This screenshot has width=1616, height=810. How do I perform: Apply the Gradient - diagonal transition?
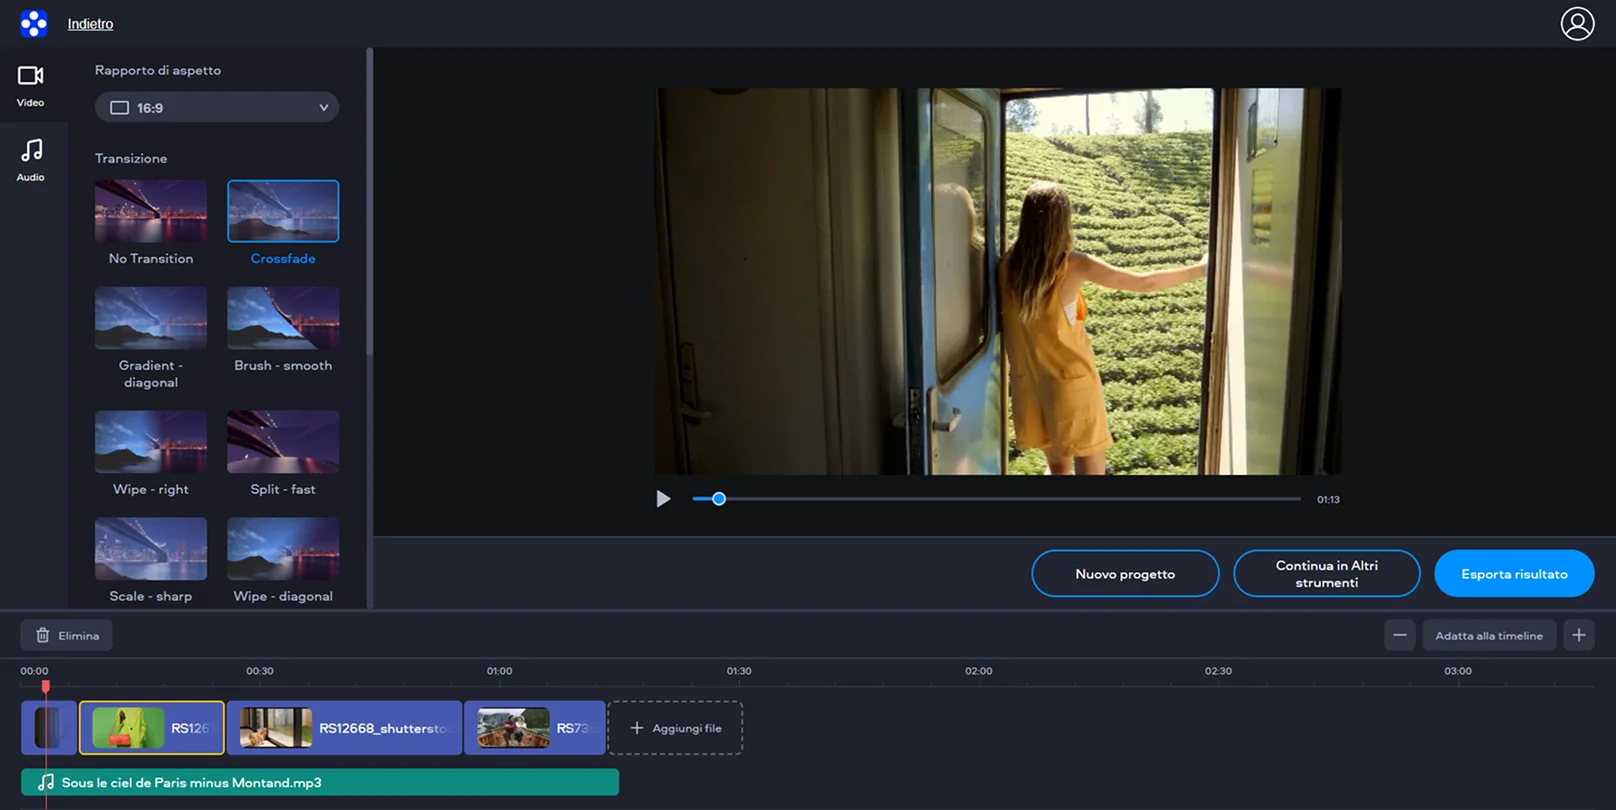151,318
